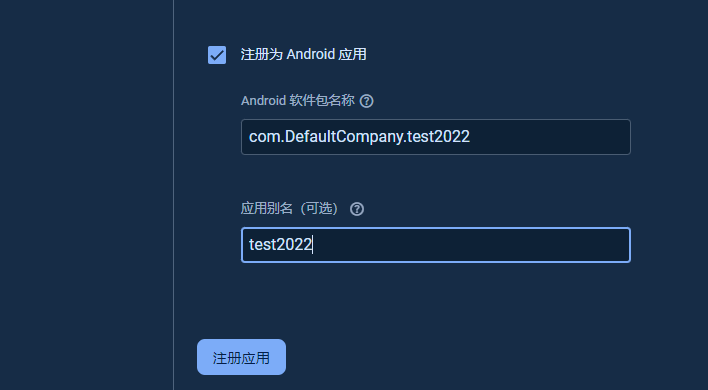This screenshot has height=390, width=708.
Task: Click the word DefaultCompany in package field
Action: [344, 137]
